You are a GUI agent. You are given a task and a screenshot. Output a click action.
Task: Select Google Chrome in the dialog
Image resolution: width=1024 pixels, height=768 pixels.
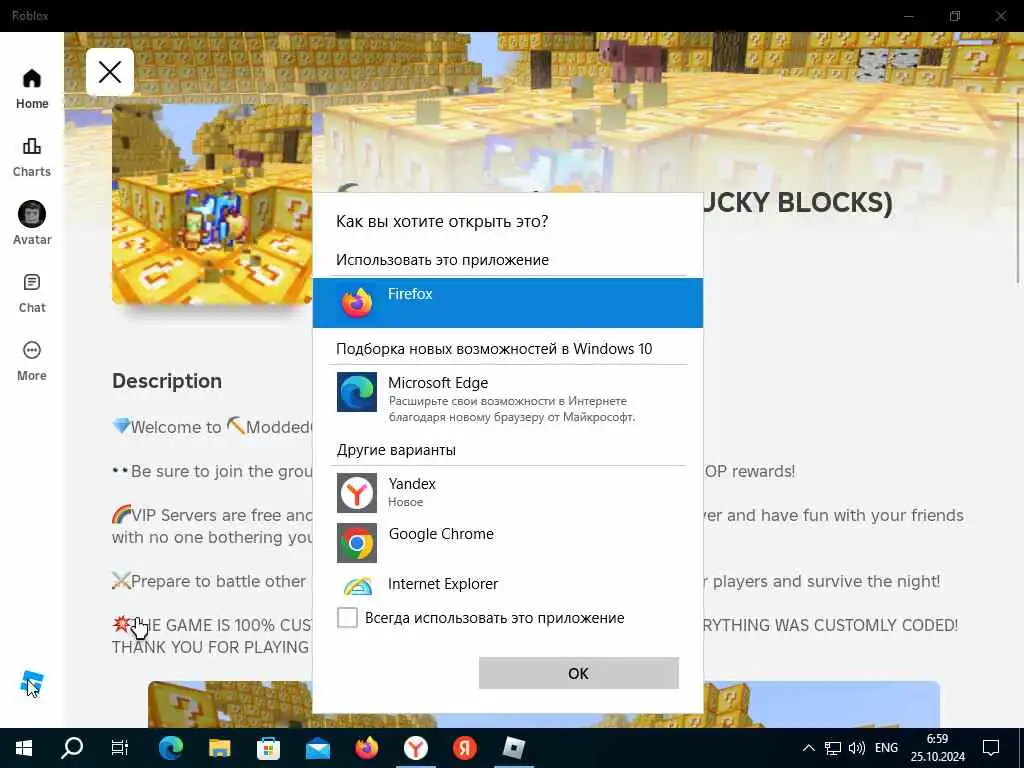507,542
